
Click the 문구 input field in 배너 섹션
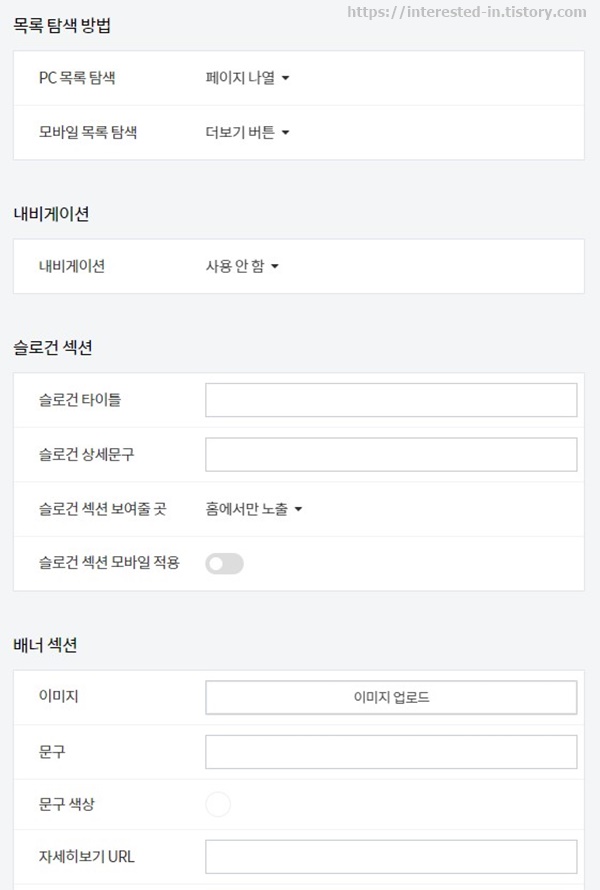(390, 750)
